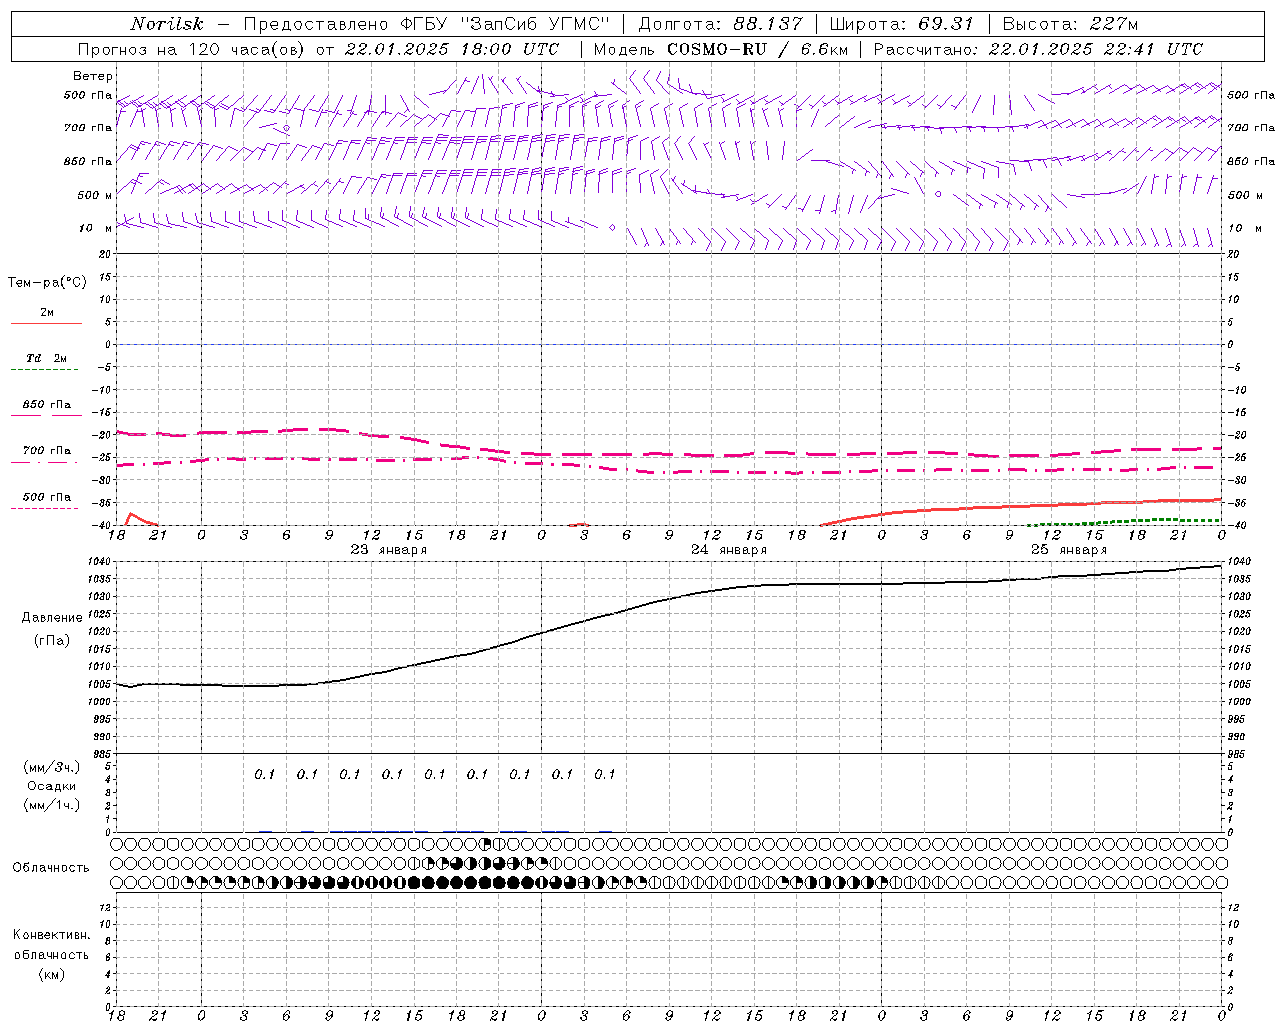Click the '700 гПа' temperature legend label
The height and width of the screenshot is (1024, 1280).
tap(47, 450)
